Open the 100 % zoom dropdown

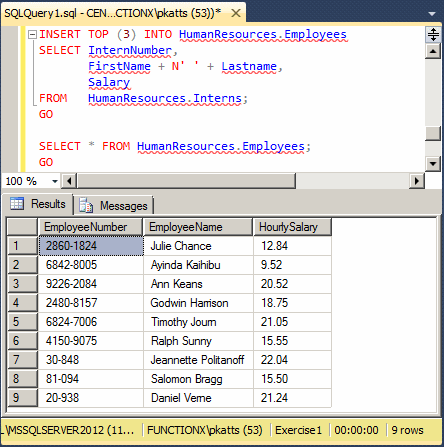tap(55, 182)
